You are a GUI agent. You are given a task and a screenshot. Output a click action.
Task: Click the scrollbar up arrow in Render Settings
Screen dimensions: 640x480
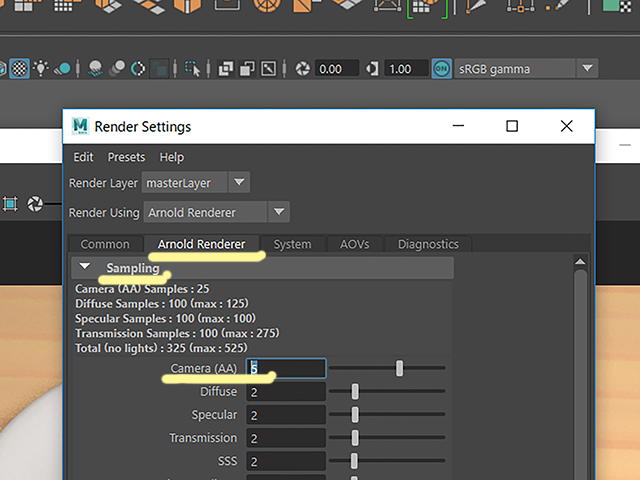click(x=580, y=261)
